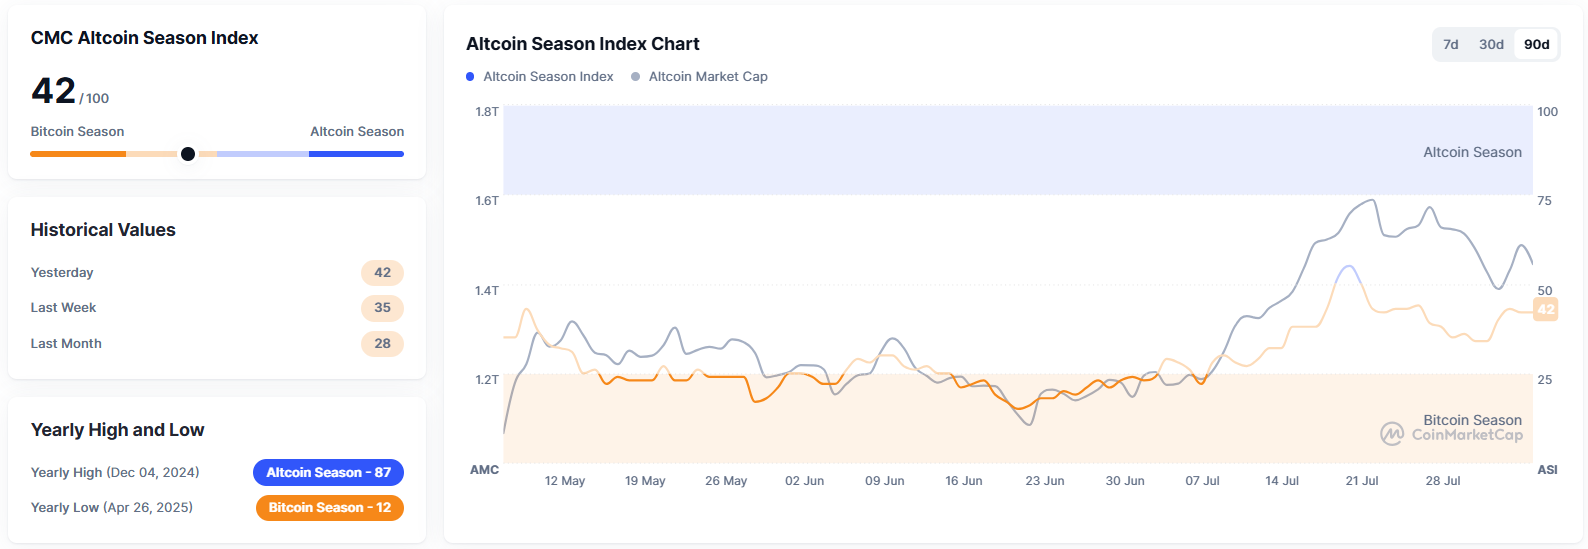Click the blue Altcoin Season end of gauge

[x=356, y=154]
